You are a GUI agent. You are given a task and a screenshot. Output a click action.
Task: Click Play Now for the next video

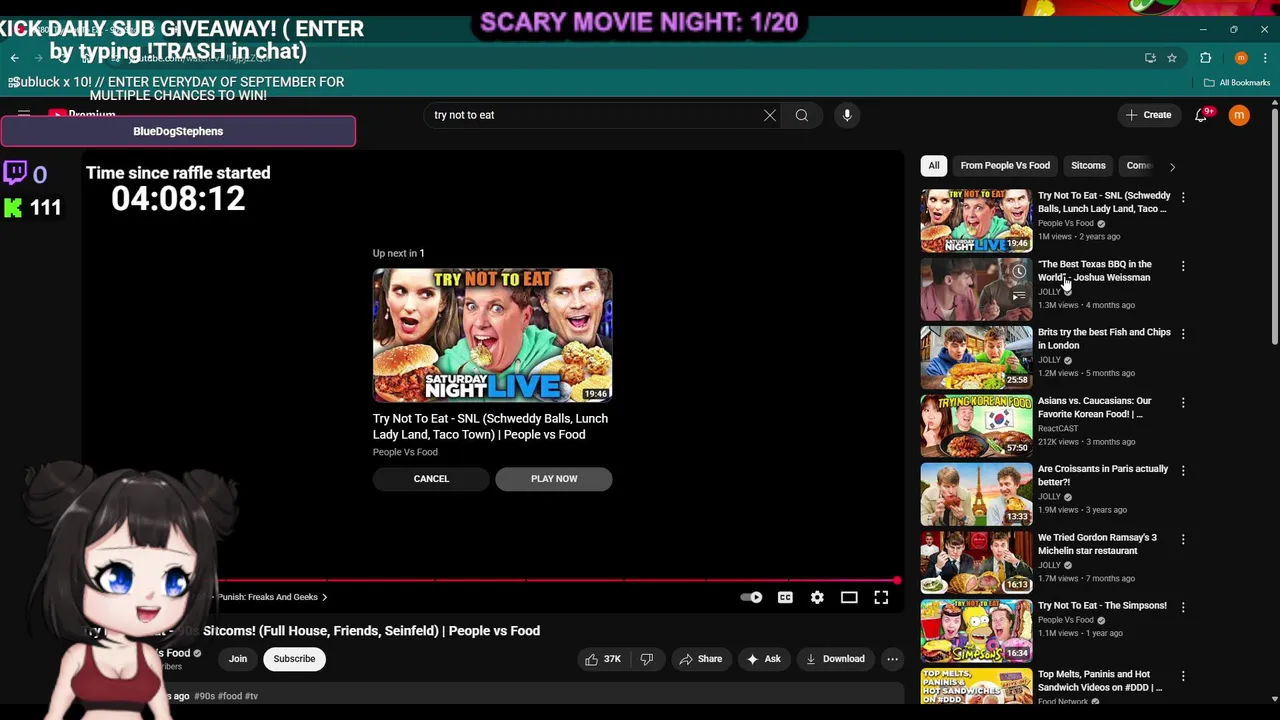(x=554, y=479)
